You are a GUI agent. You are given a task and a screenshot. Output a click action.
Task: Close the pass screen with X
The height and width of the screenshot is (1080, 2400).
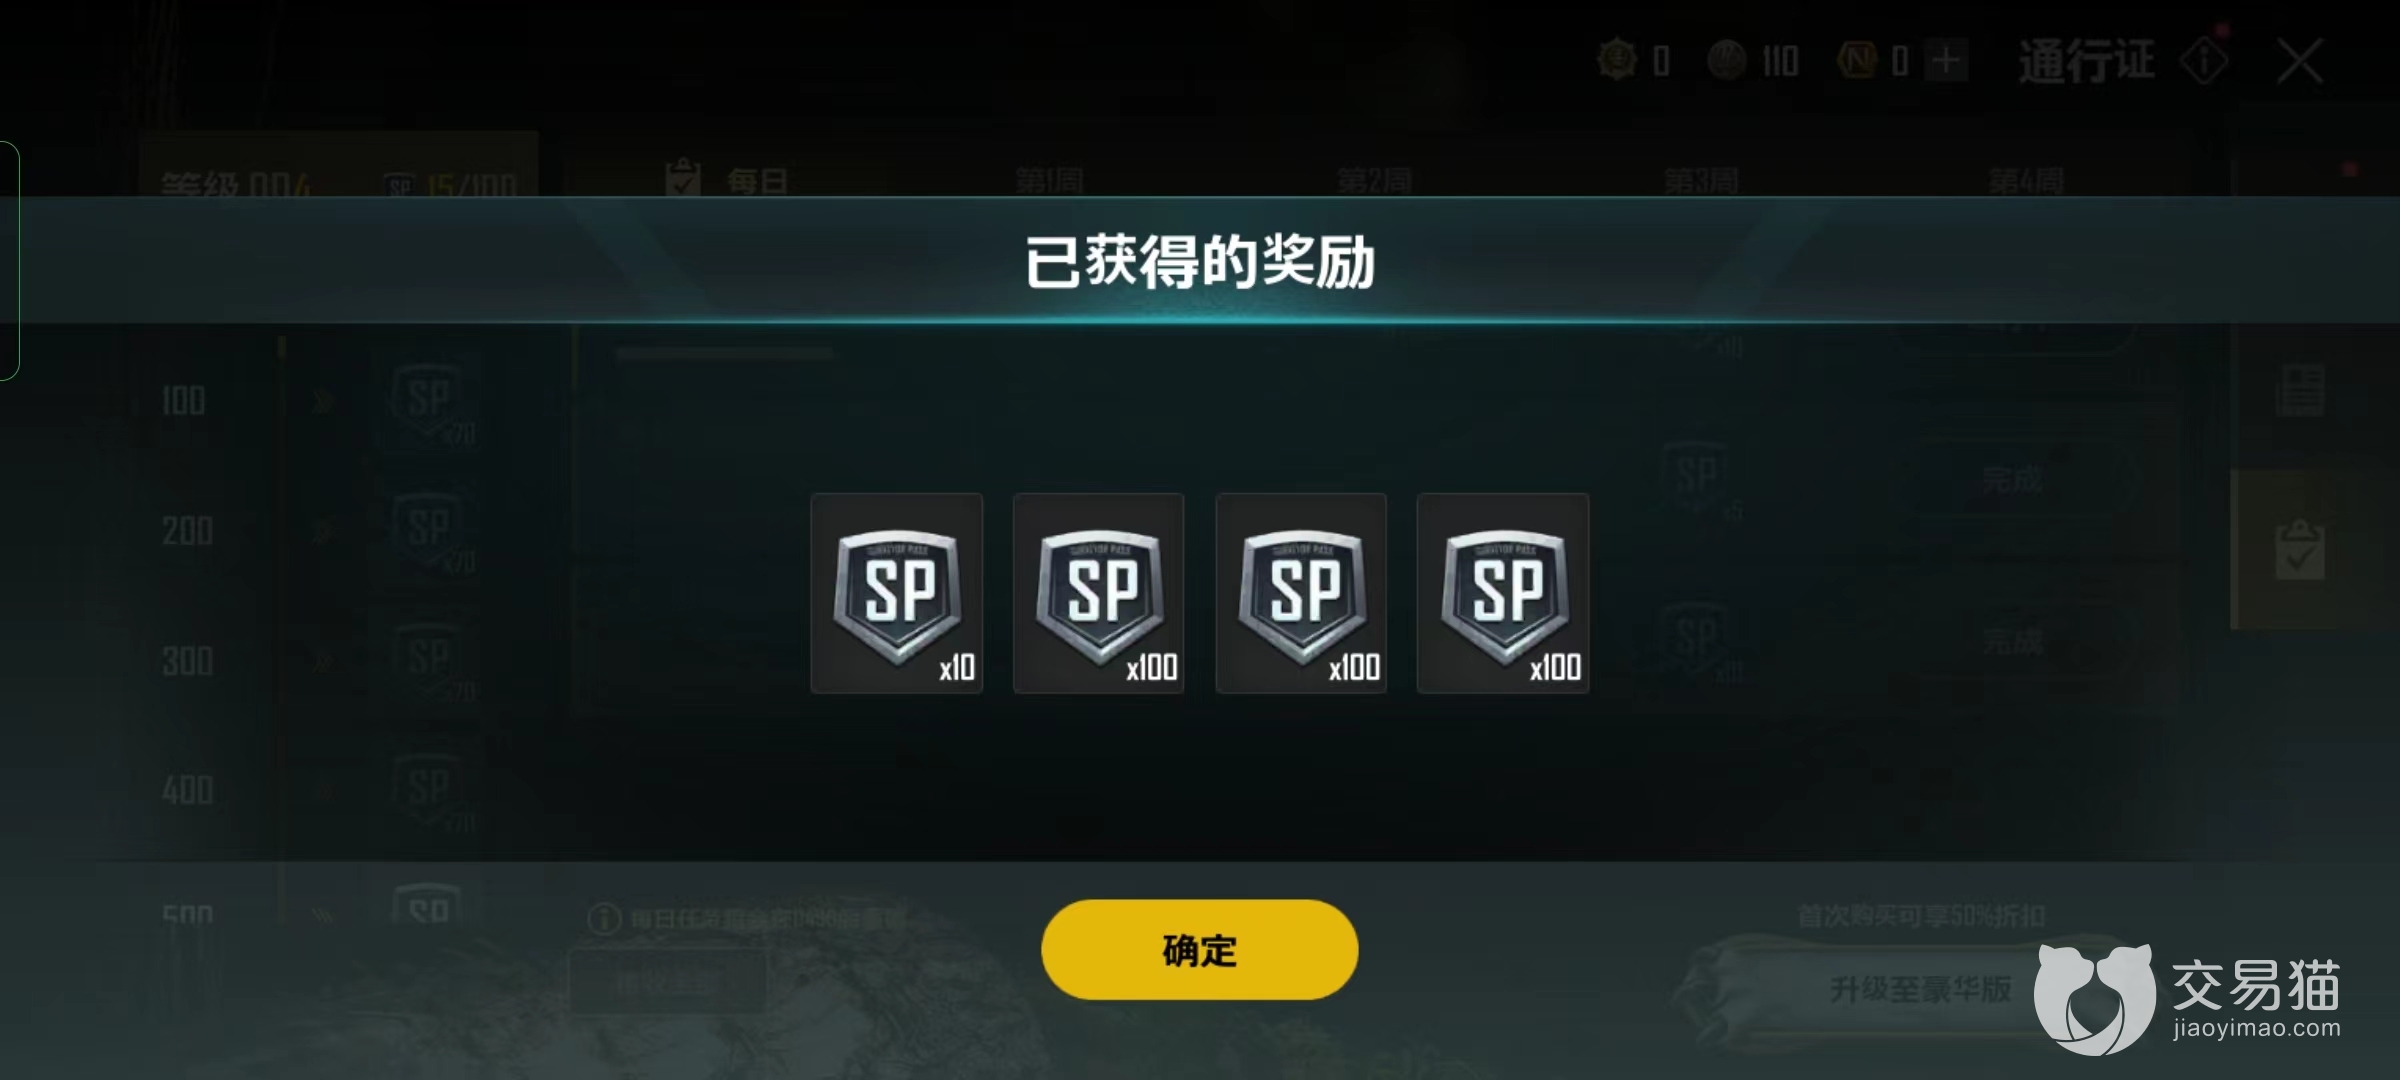point(2300,62)
